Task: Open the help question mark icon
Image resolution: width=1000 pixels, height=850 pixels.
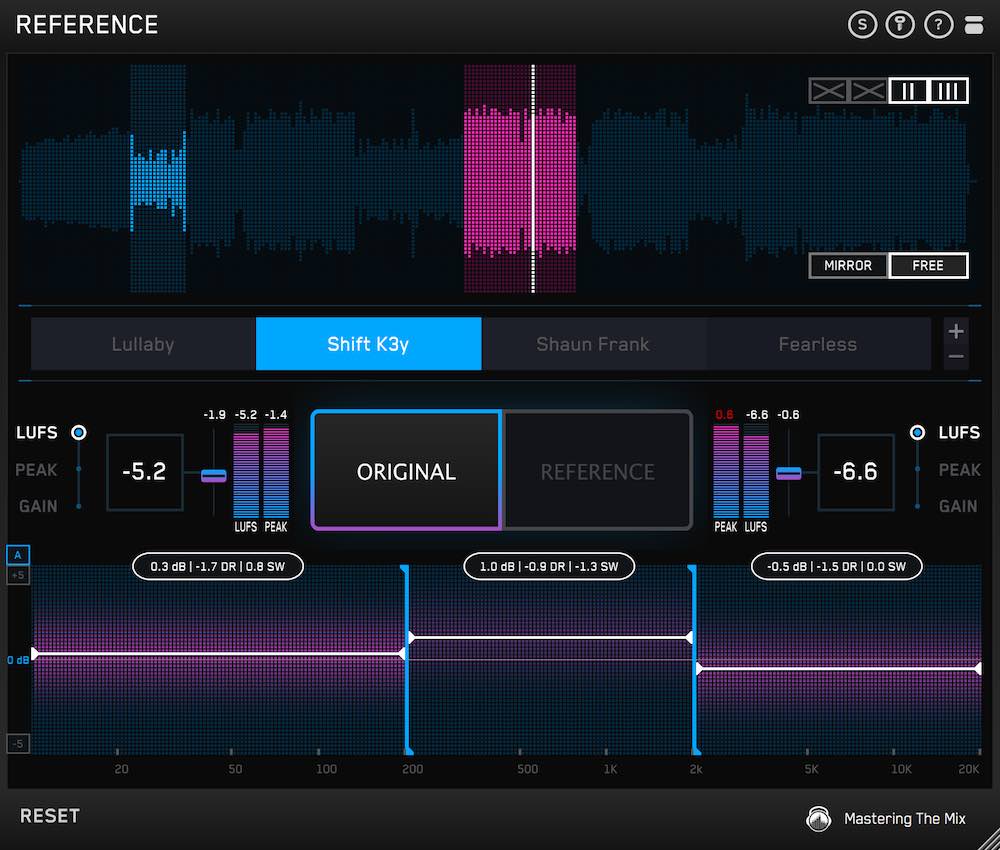Action: tap(938, 25)
